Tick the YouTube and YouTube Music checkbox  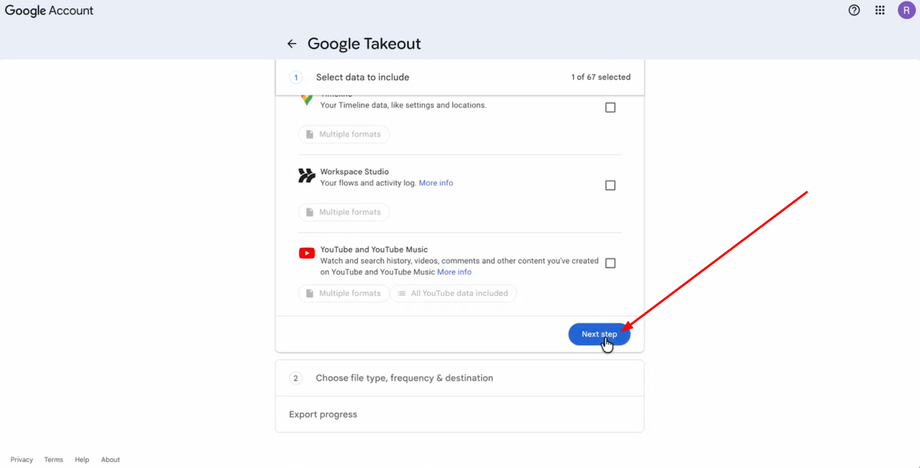(x=610, y=263)
